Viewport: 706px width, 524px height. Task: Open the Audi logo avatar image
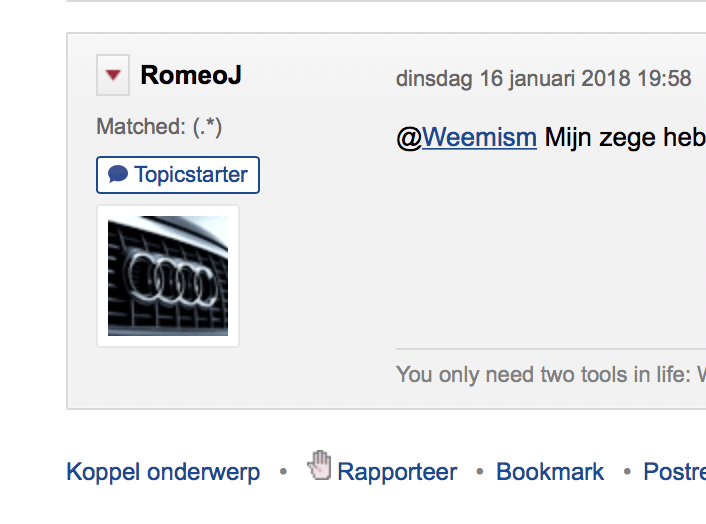point(168,276)
